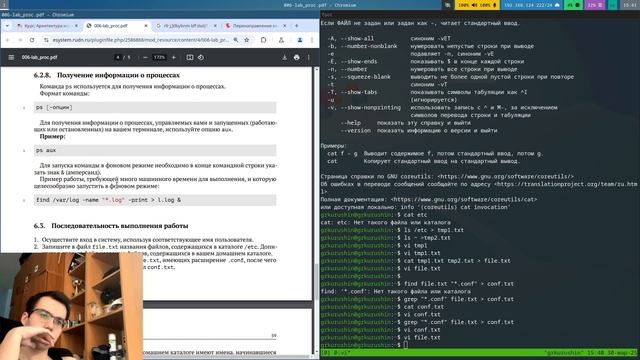Zoom out with the minus button
The width and height of the screenshot is (640, 360).
click(x=146, y=58)
